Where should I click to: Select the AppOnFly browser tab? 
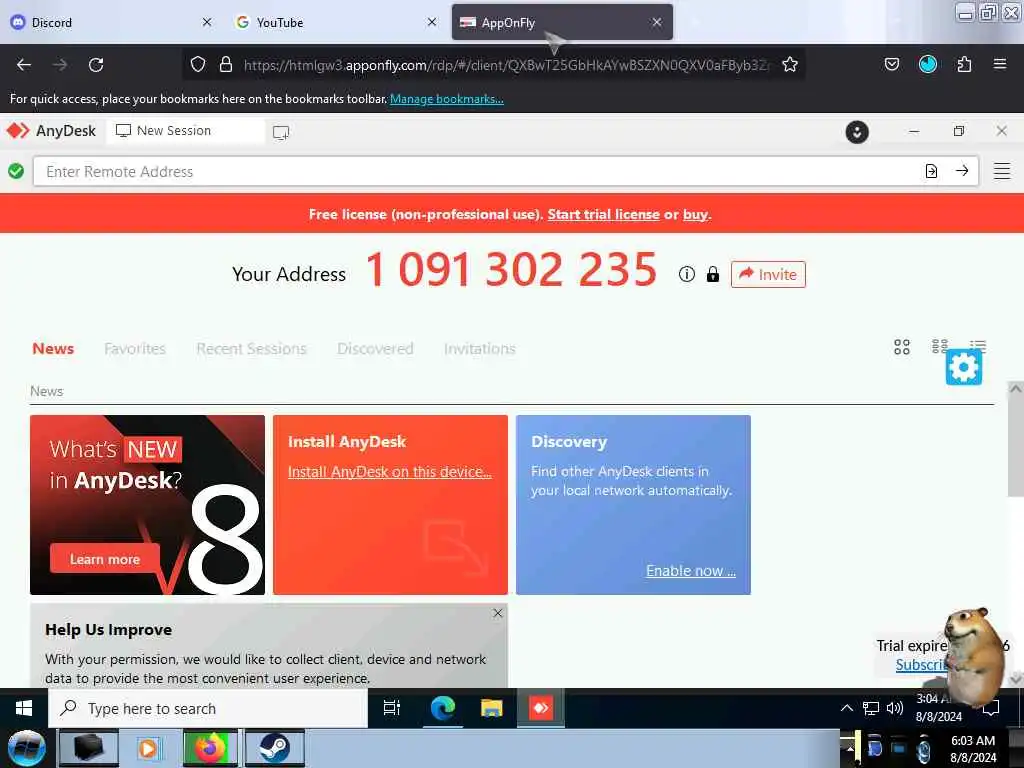point(562,22)
